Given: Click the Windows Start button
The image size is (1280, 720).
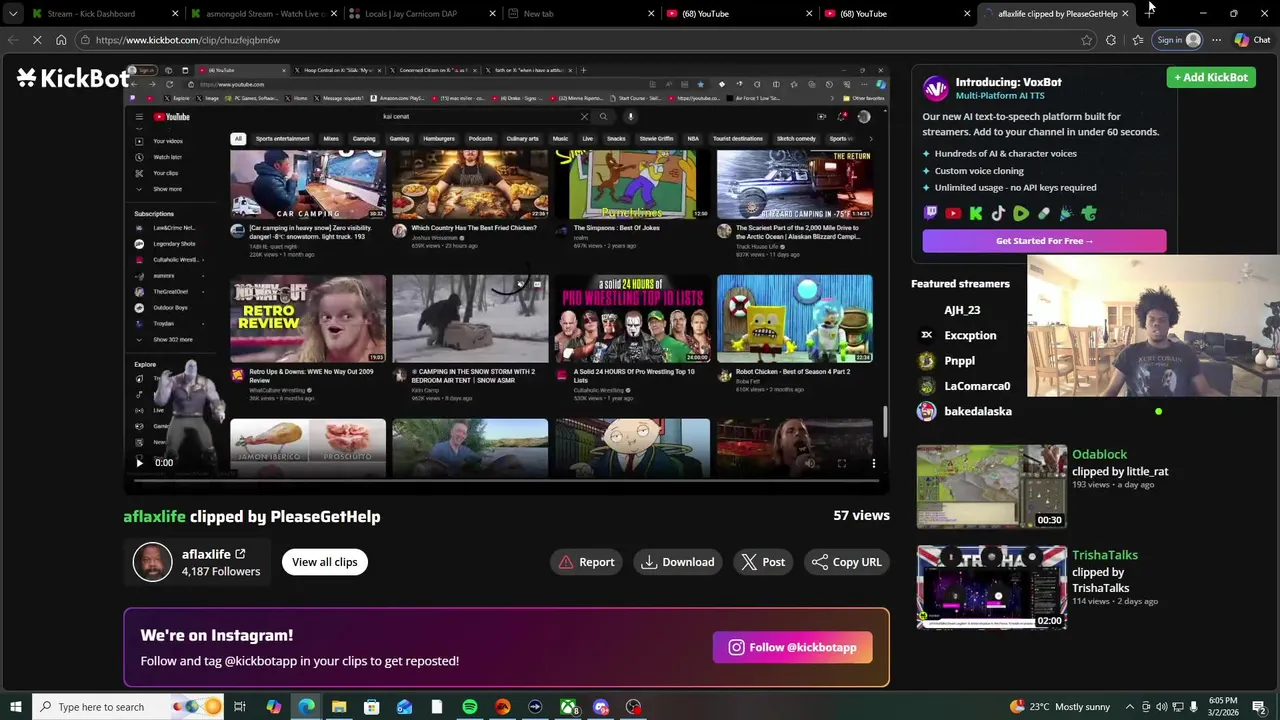Looking at the screenshot, I should click(x=15, y=707).
